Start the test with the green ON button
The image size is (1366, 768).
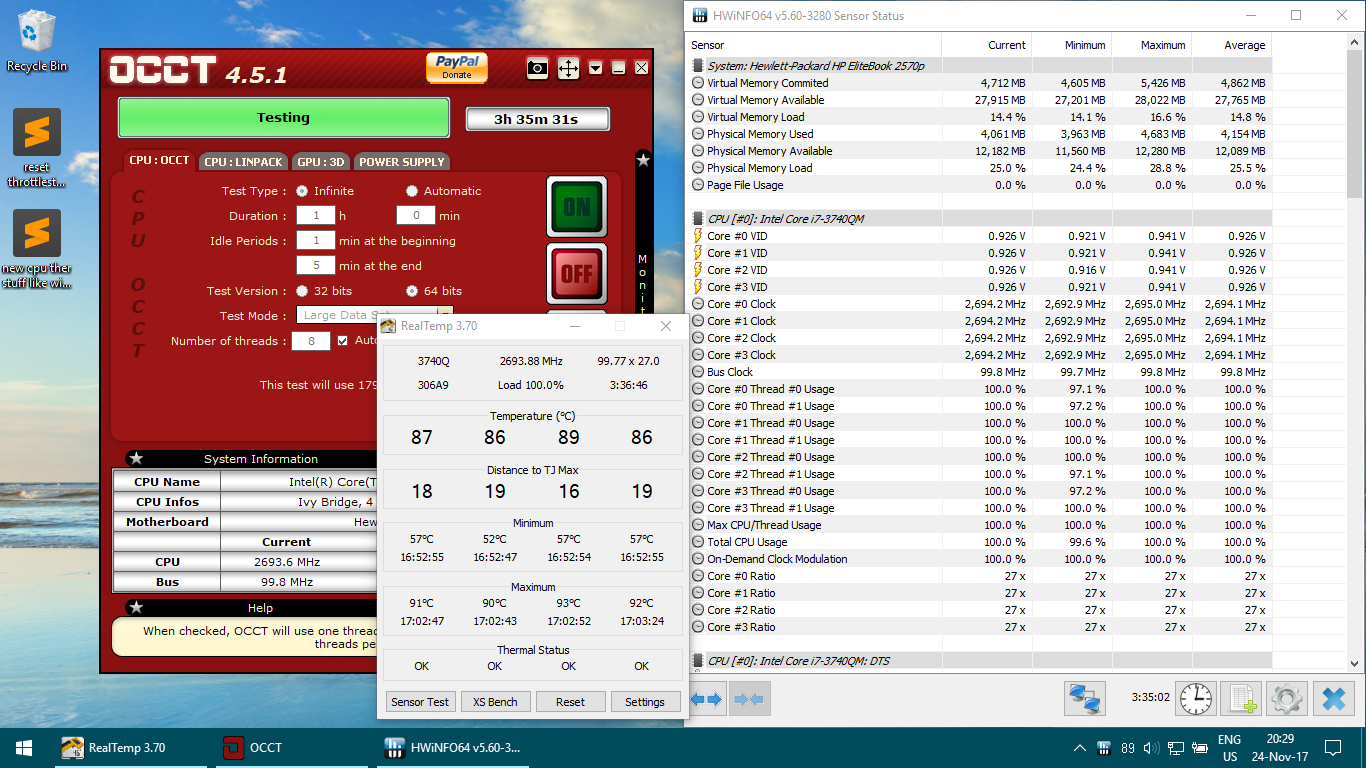[x=577, y=206]
